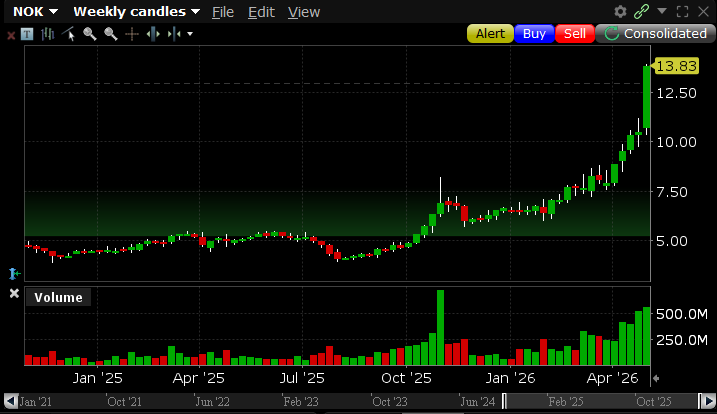This screenshot has width=717, height=414.
Task: Click the Consolidated refresh button
Action: pos(655,34)
